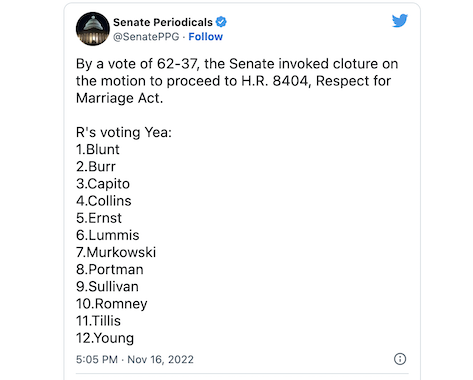Click the 'Marriage Act.' text line
Image resolution: width=473 pixels, height=380 pixels.
click(x=119, y=98)
